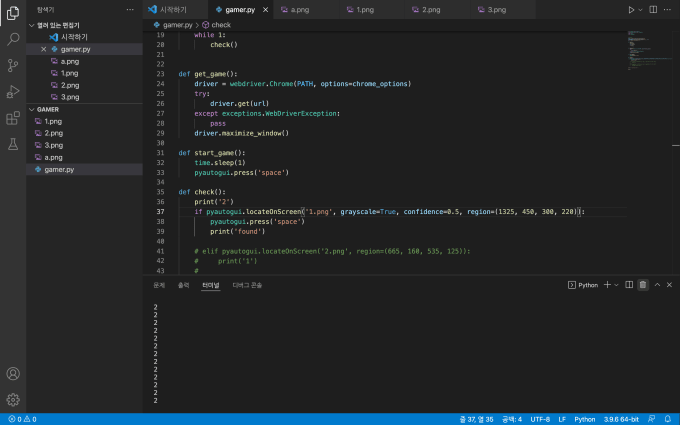The image size is (680, 425).
Task: Switch to the 출력 panel tab
Action: pos(183,285)
